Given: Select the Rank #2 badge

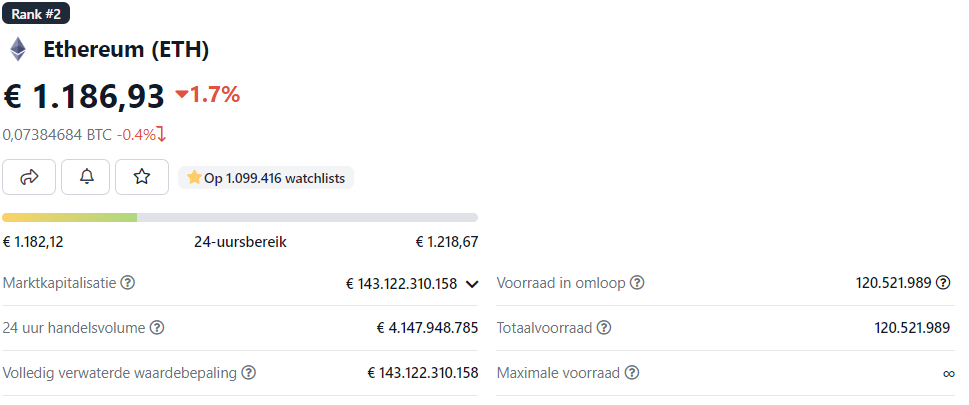Looking at the screenshot, I should click(x=36, y=14).
